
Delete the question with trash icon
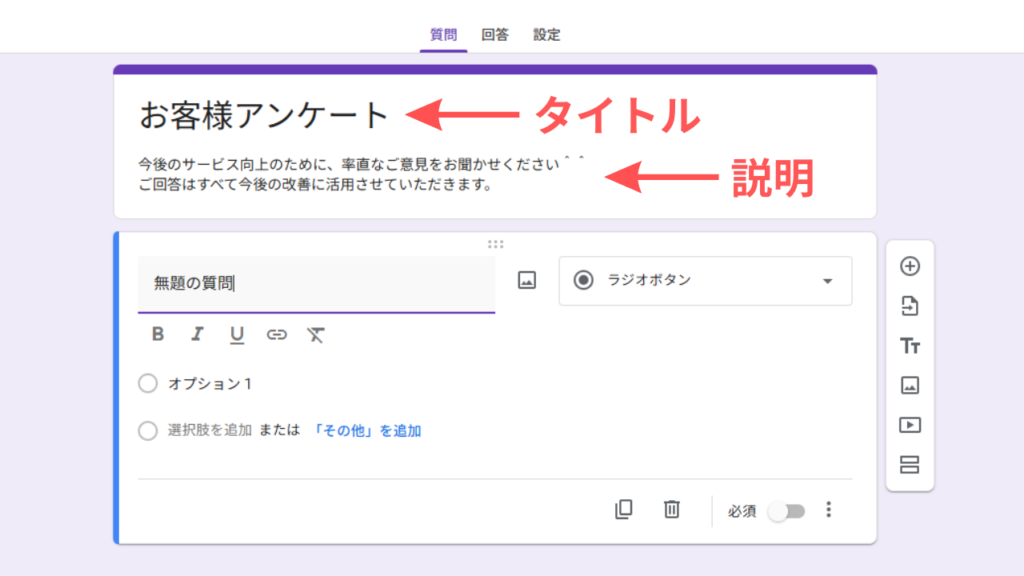click(x=672, y=510)
